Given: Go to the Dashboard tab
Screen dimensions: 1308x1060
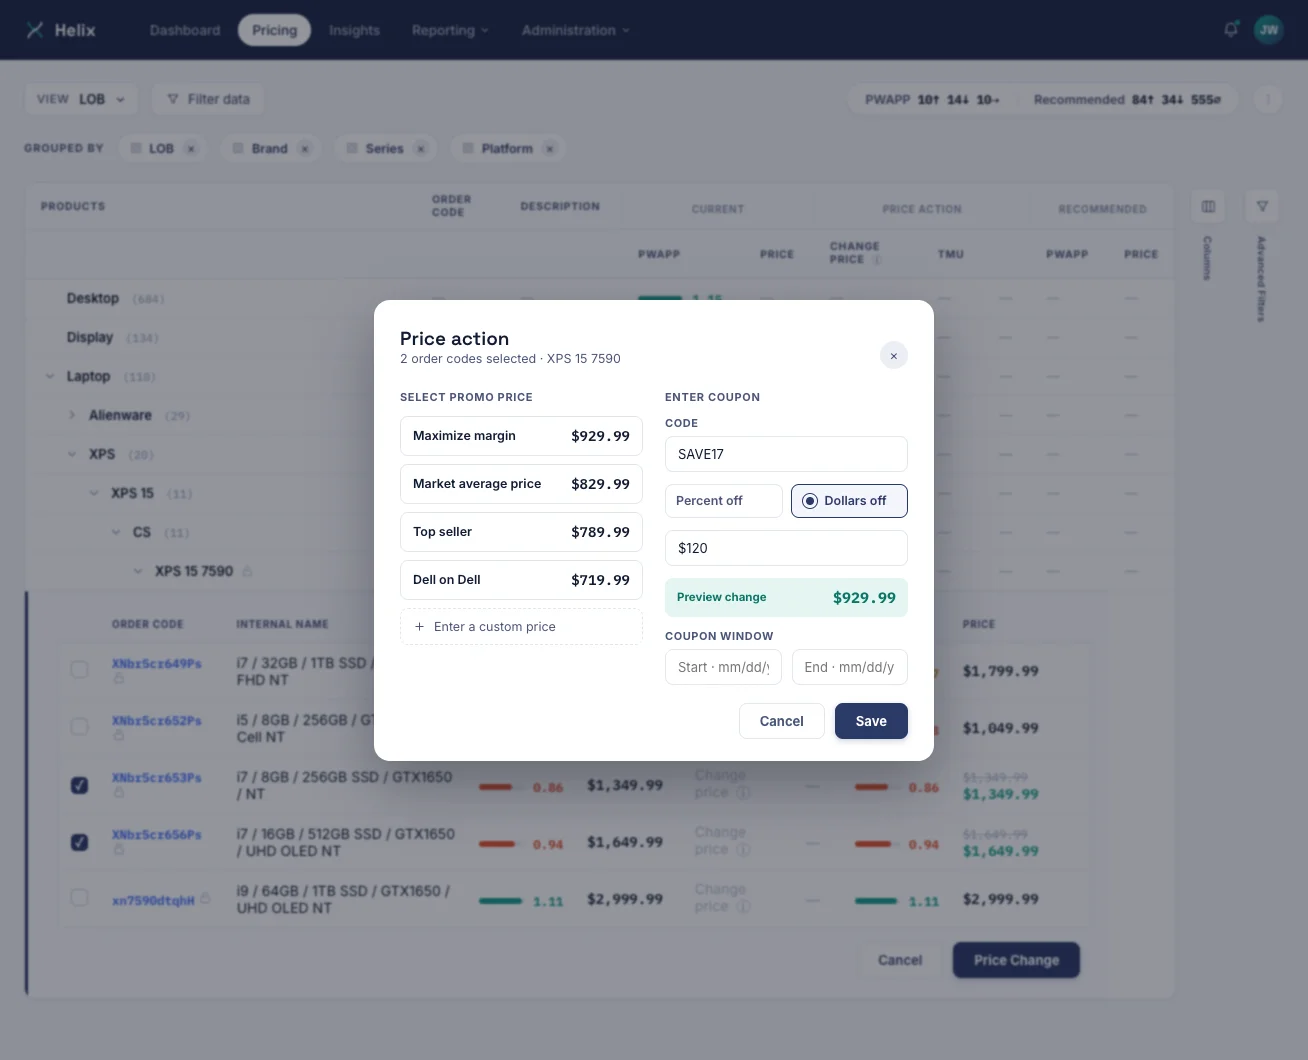Looking at the screenshot, I should coord(185,30).
